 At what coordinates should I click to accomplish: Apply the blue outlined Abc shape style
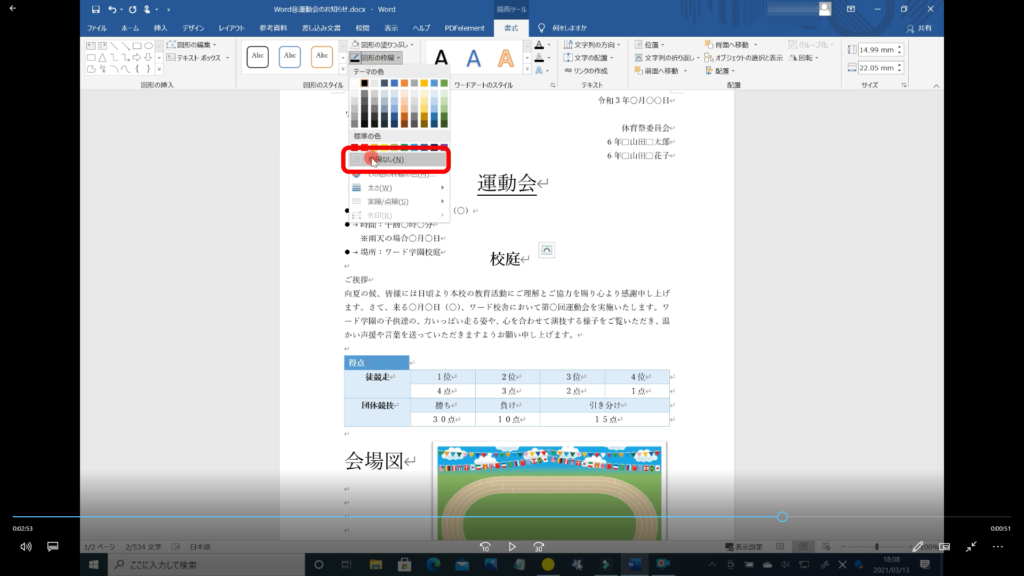pyautogui.click(x=291, y=57)
